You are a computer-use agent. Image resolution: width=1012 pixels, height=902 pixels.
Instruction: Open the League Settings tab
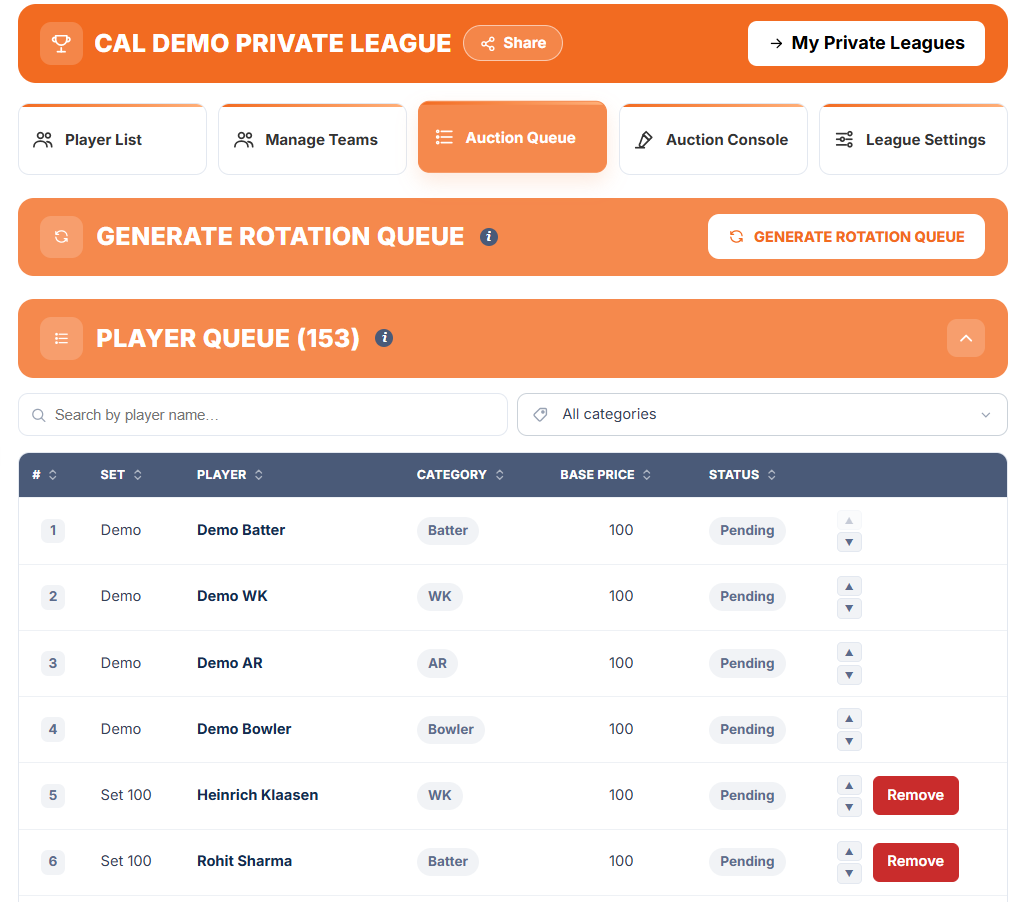pyautogui.click(x=913, y=139)
